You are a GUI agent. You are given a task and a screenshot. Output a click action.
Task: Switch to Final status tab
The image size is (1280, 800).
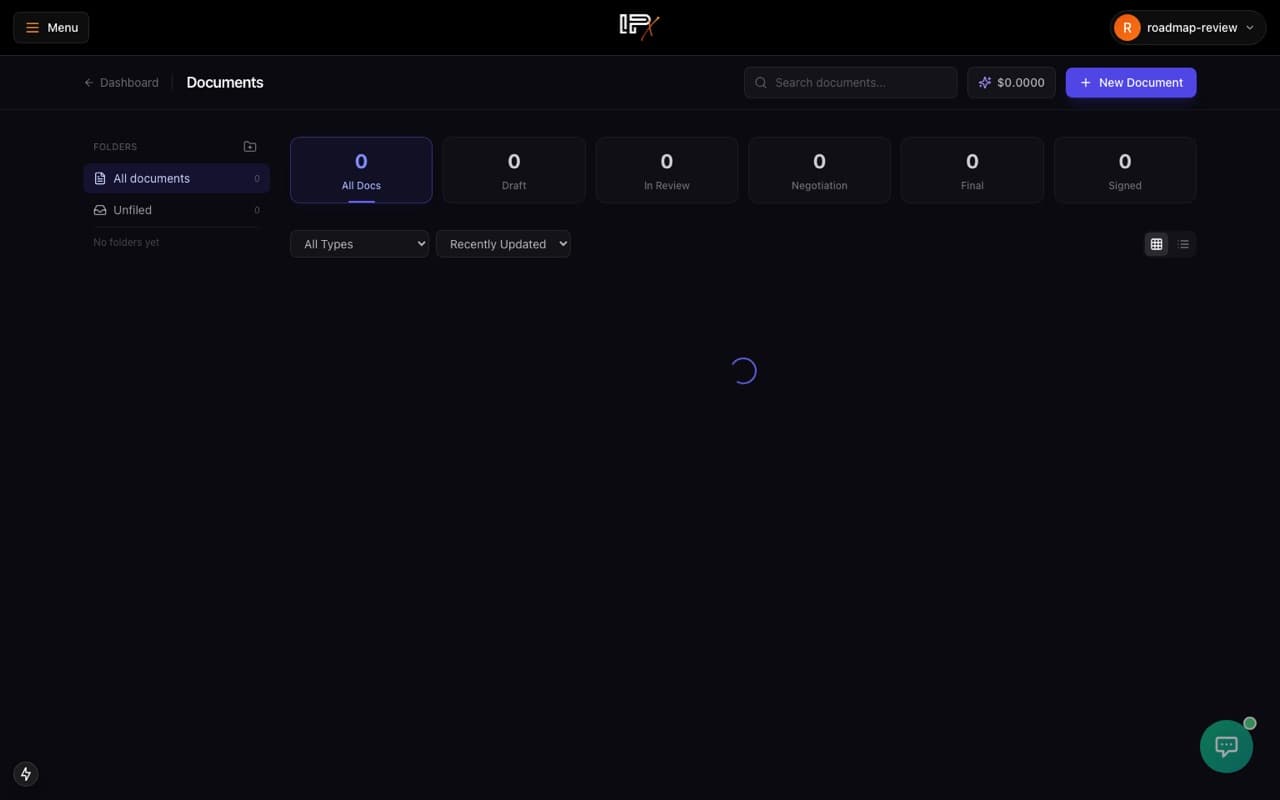972,170
